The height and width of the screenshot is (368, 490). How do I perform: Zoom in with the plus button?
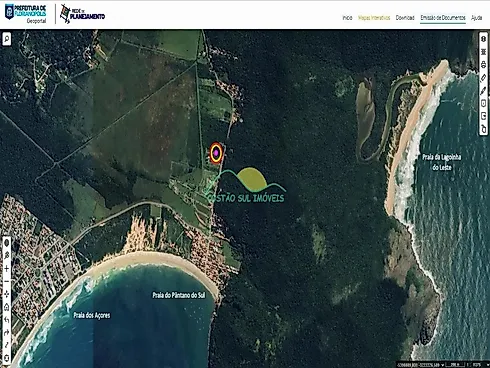(x=6, y=269)
